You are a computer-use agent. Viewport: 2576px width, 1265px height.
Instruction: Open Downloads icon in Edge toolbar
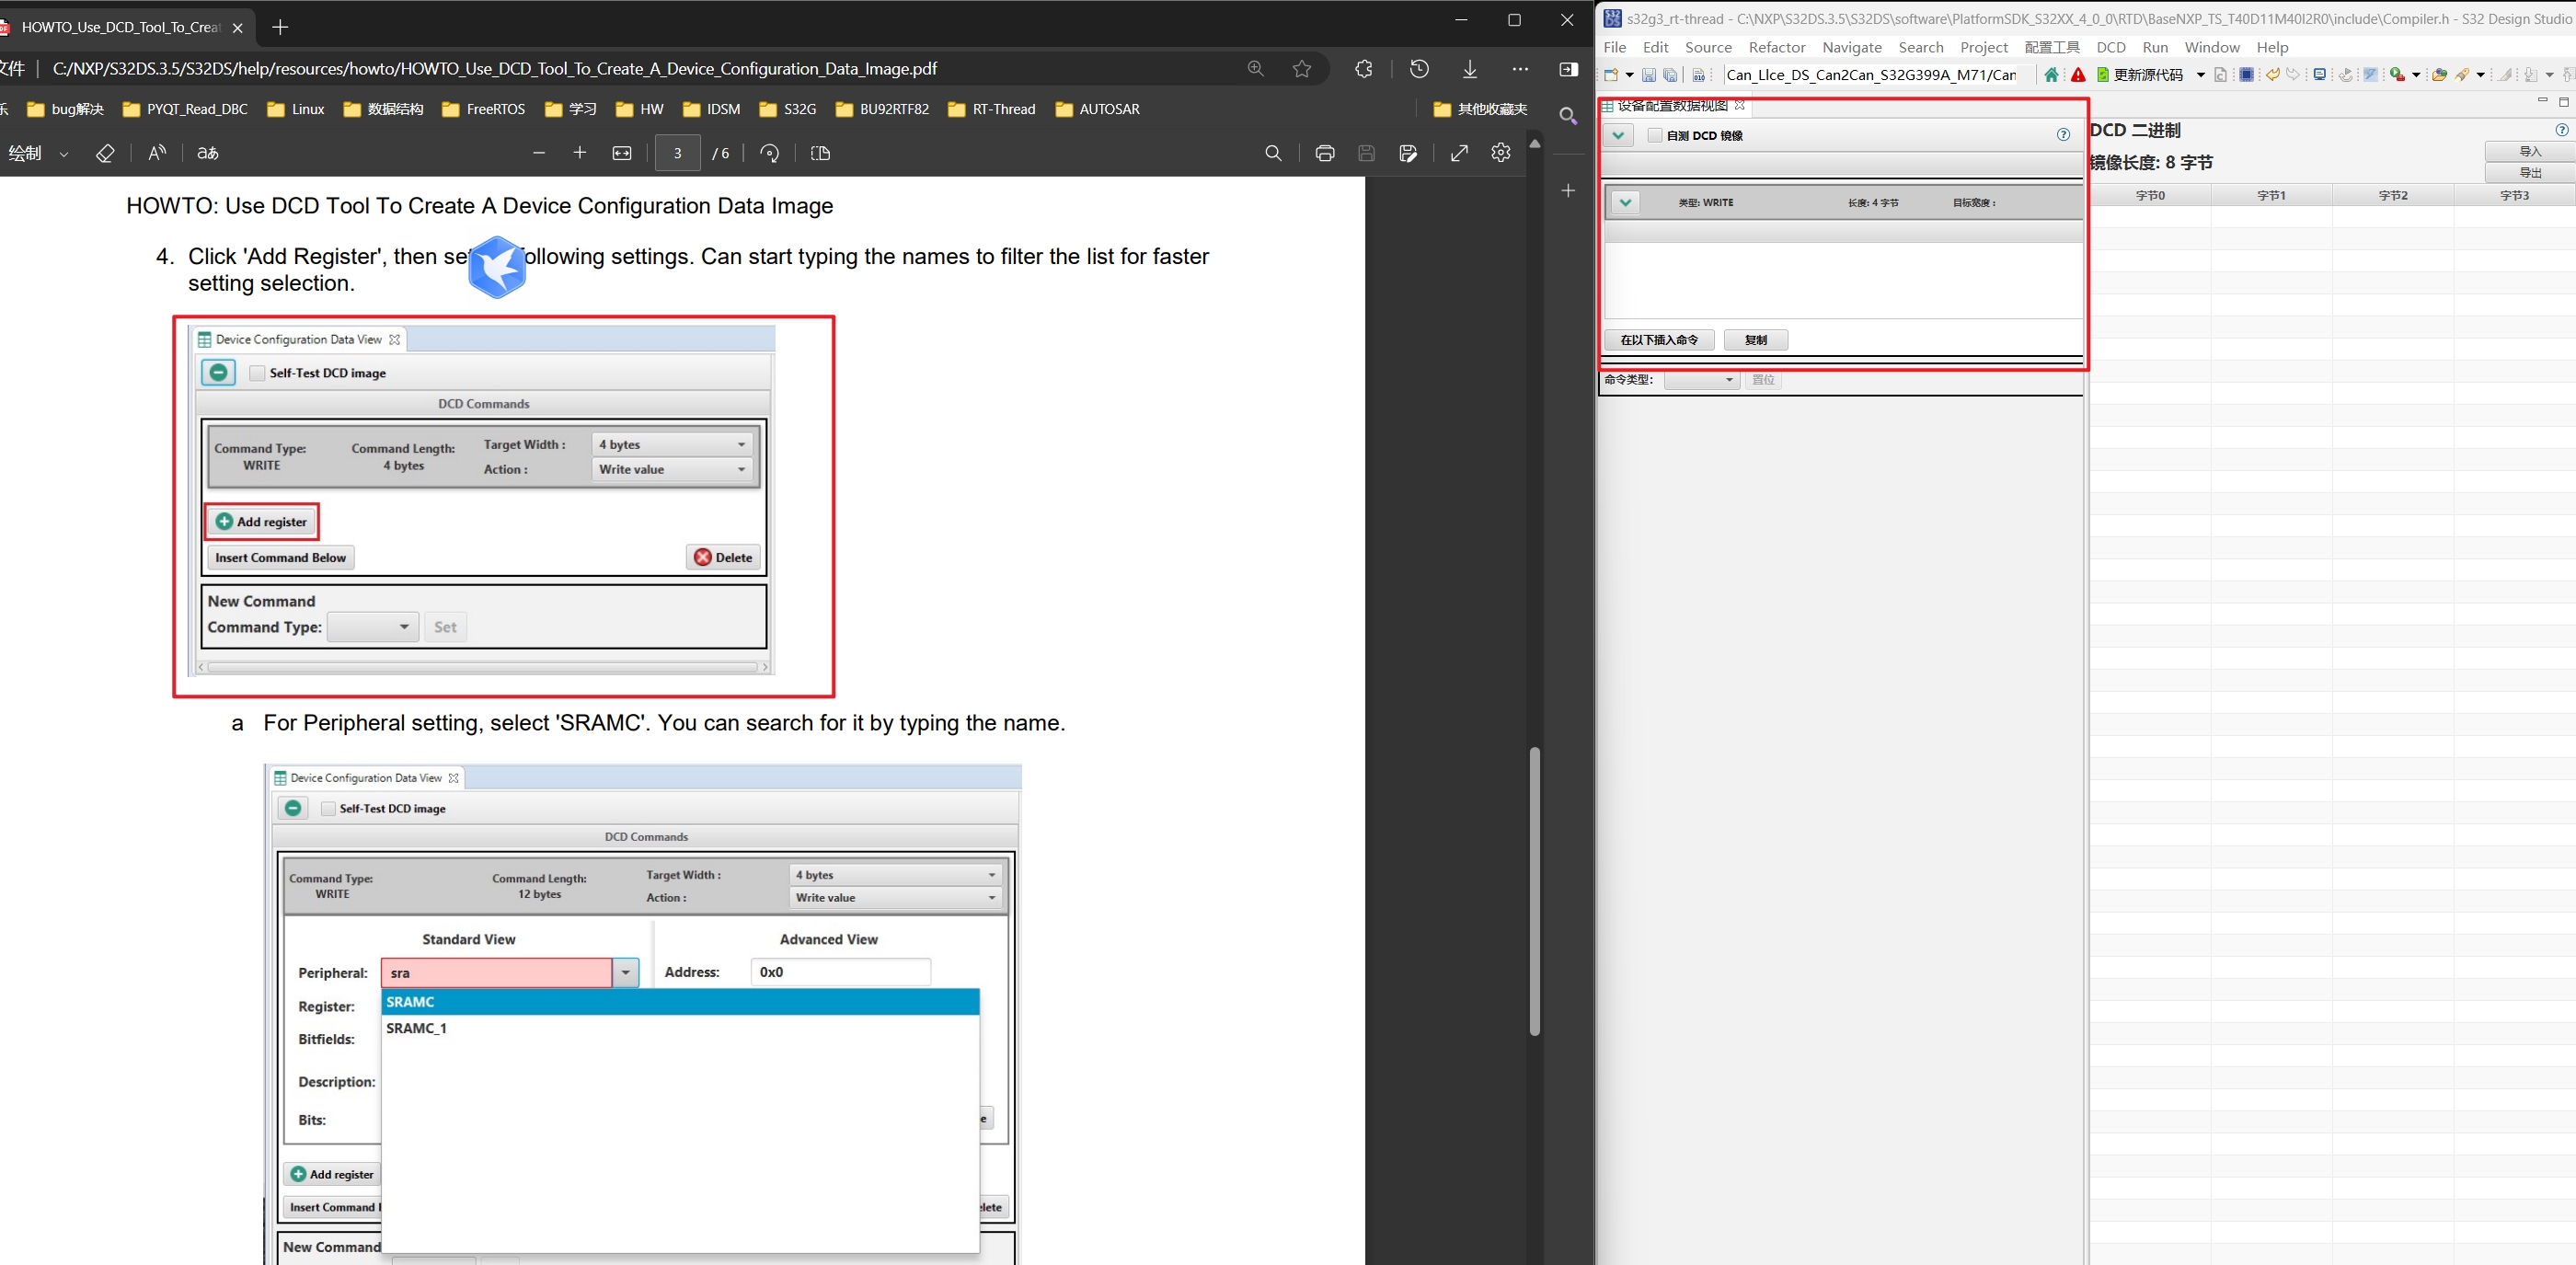[x=1469, y=68]
